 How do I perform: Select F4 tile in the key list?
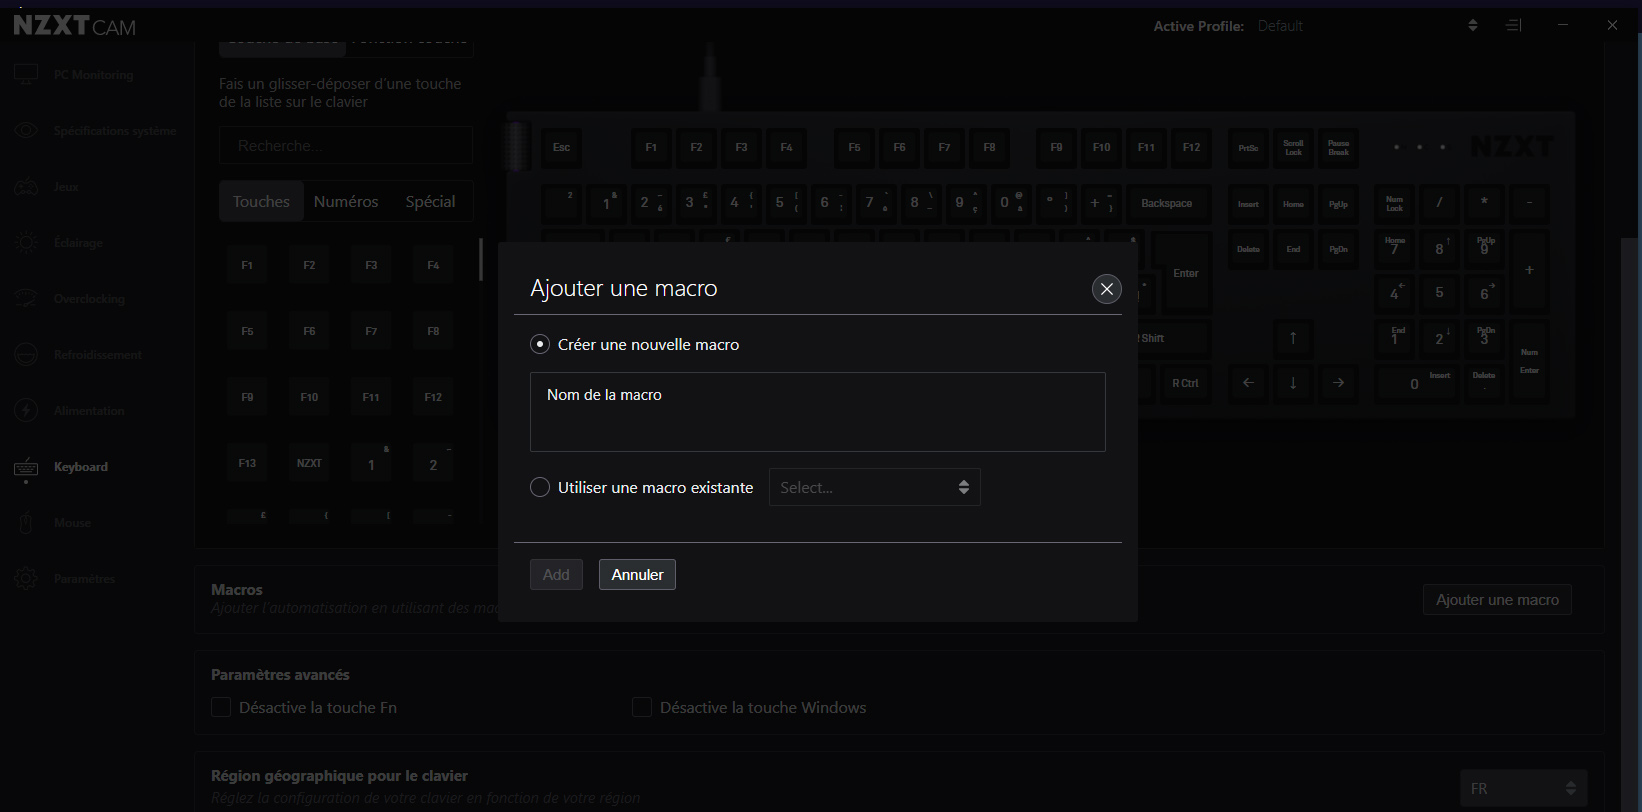[x=433, y=265]
